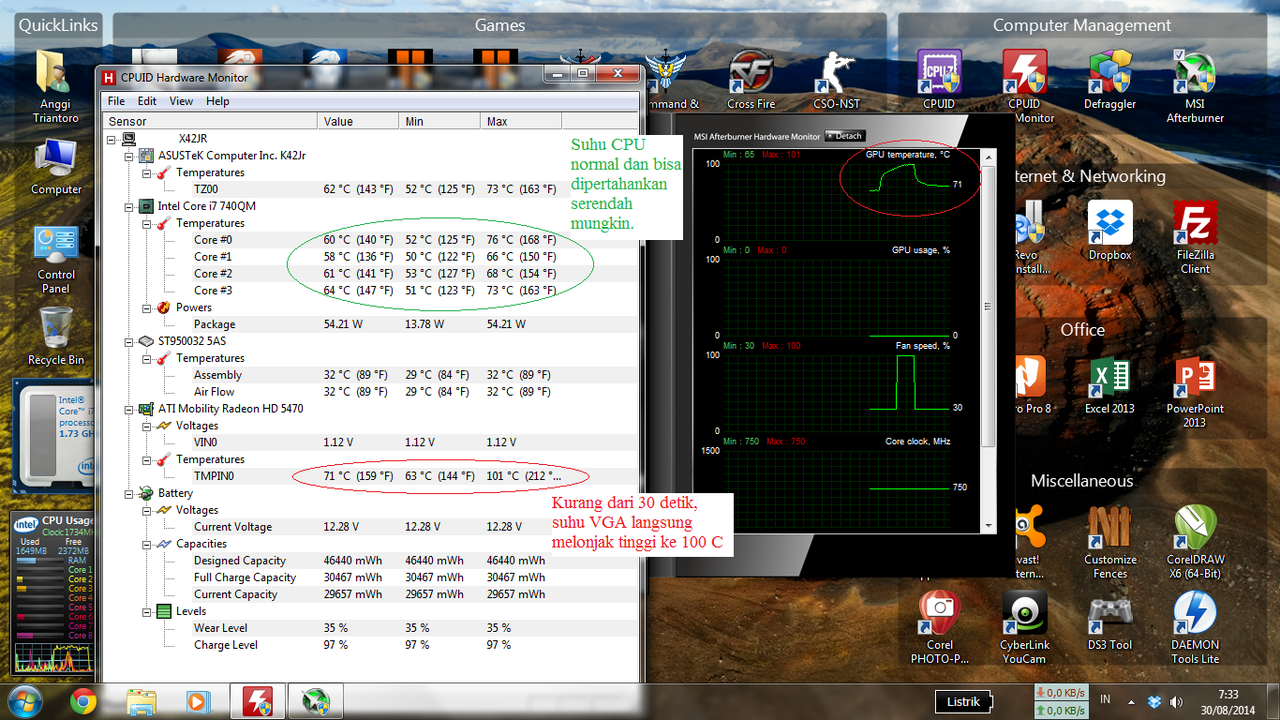The image size is (1280, 720).
Task: Select the VIN0 voltage row
Action: 371,442
